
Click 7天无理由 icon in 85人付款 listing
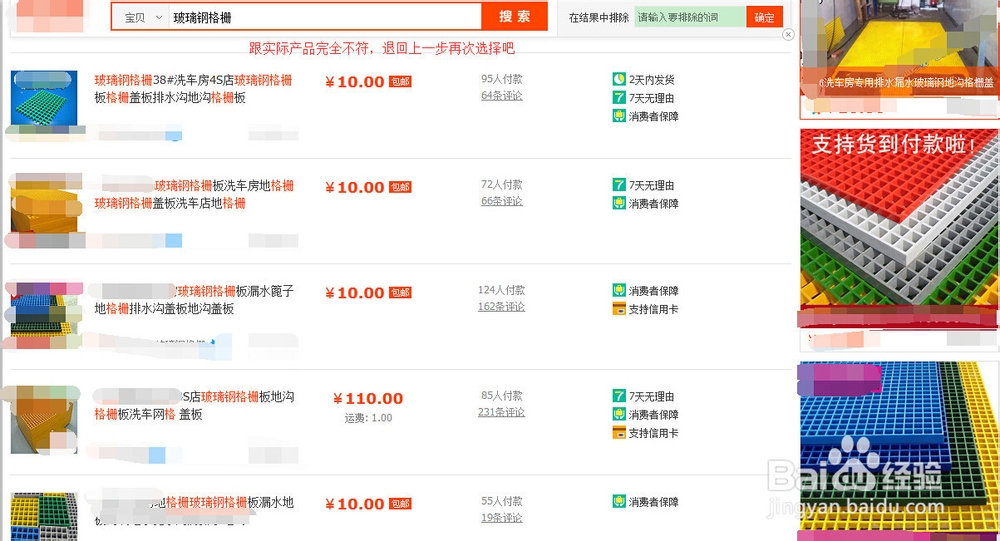(619, 396)
